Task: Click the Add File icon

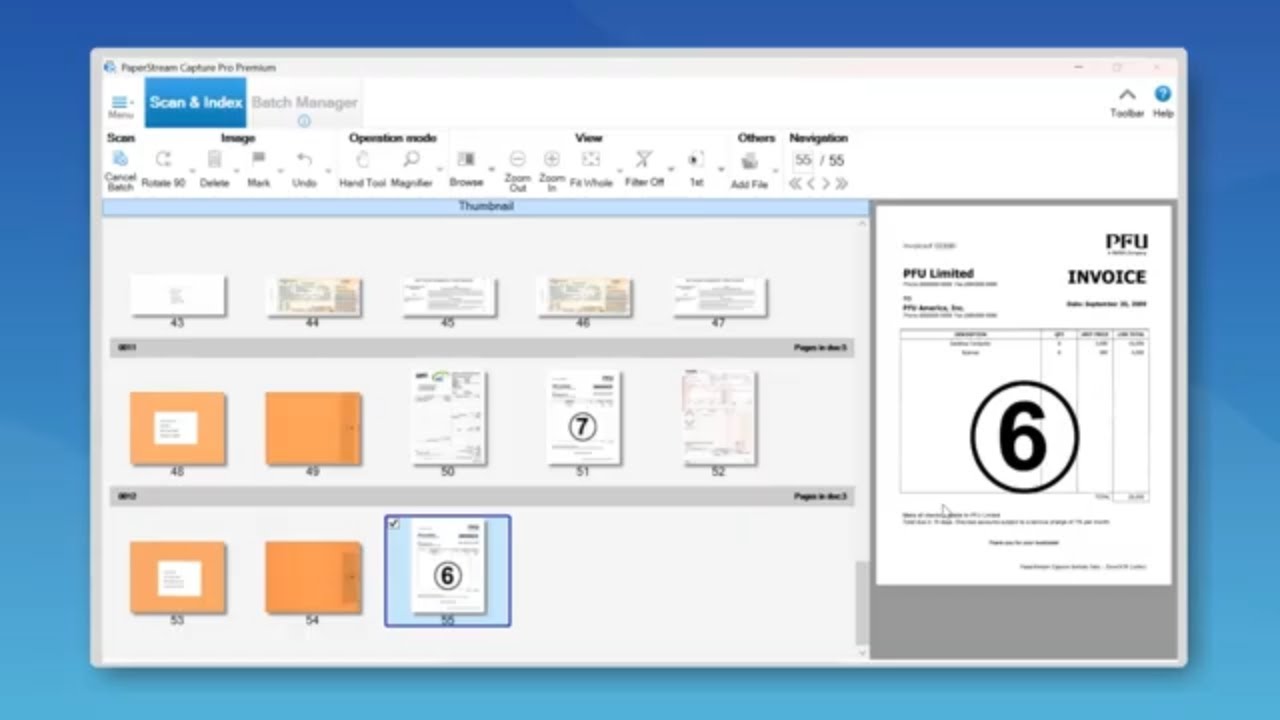Action: tap(749, 161)
